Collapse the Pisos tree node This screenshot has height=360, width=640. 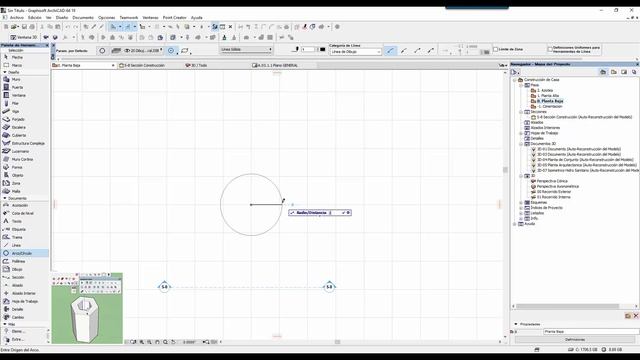(x=521, y=85)
